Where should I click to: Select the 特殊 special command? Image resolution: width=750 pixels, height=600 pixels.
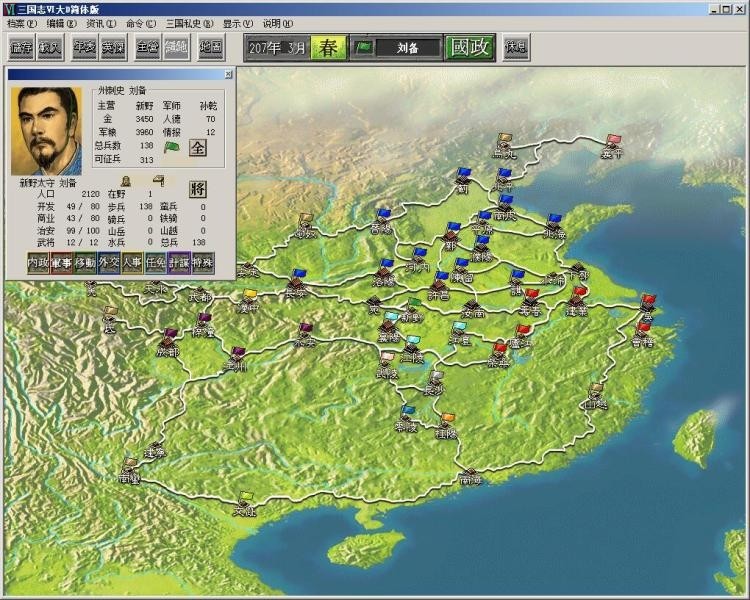coord(202,263)
